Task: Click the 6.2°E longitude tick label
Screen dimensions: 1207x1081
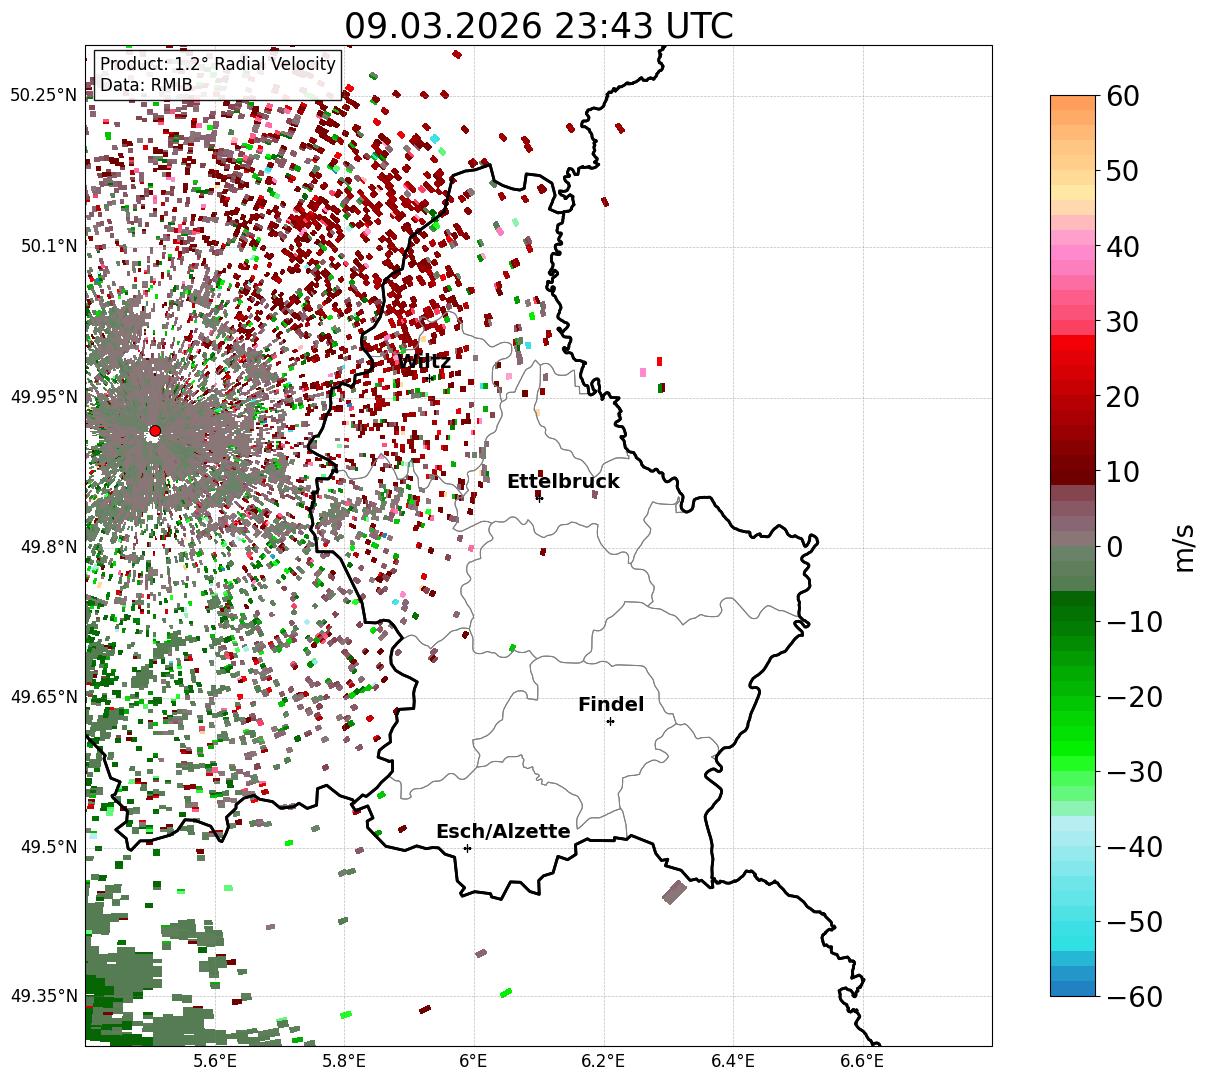Action: (x=603, y=1060)
